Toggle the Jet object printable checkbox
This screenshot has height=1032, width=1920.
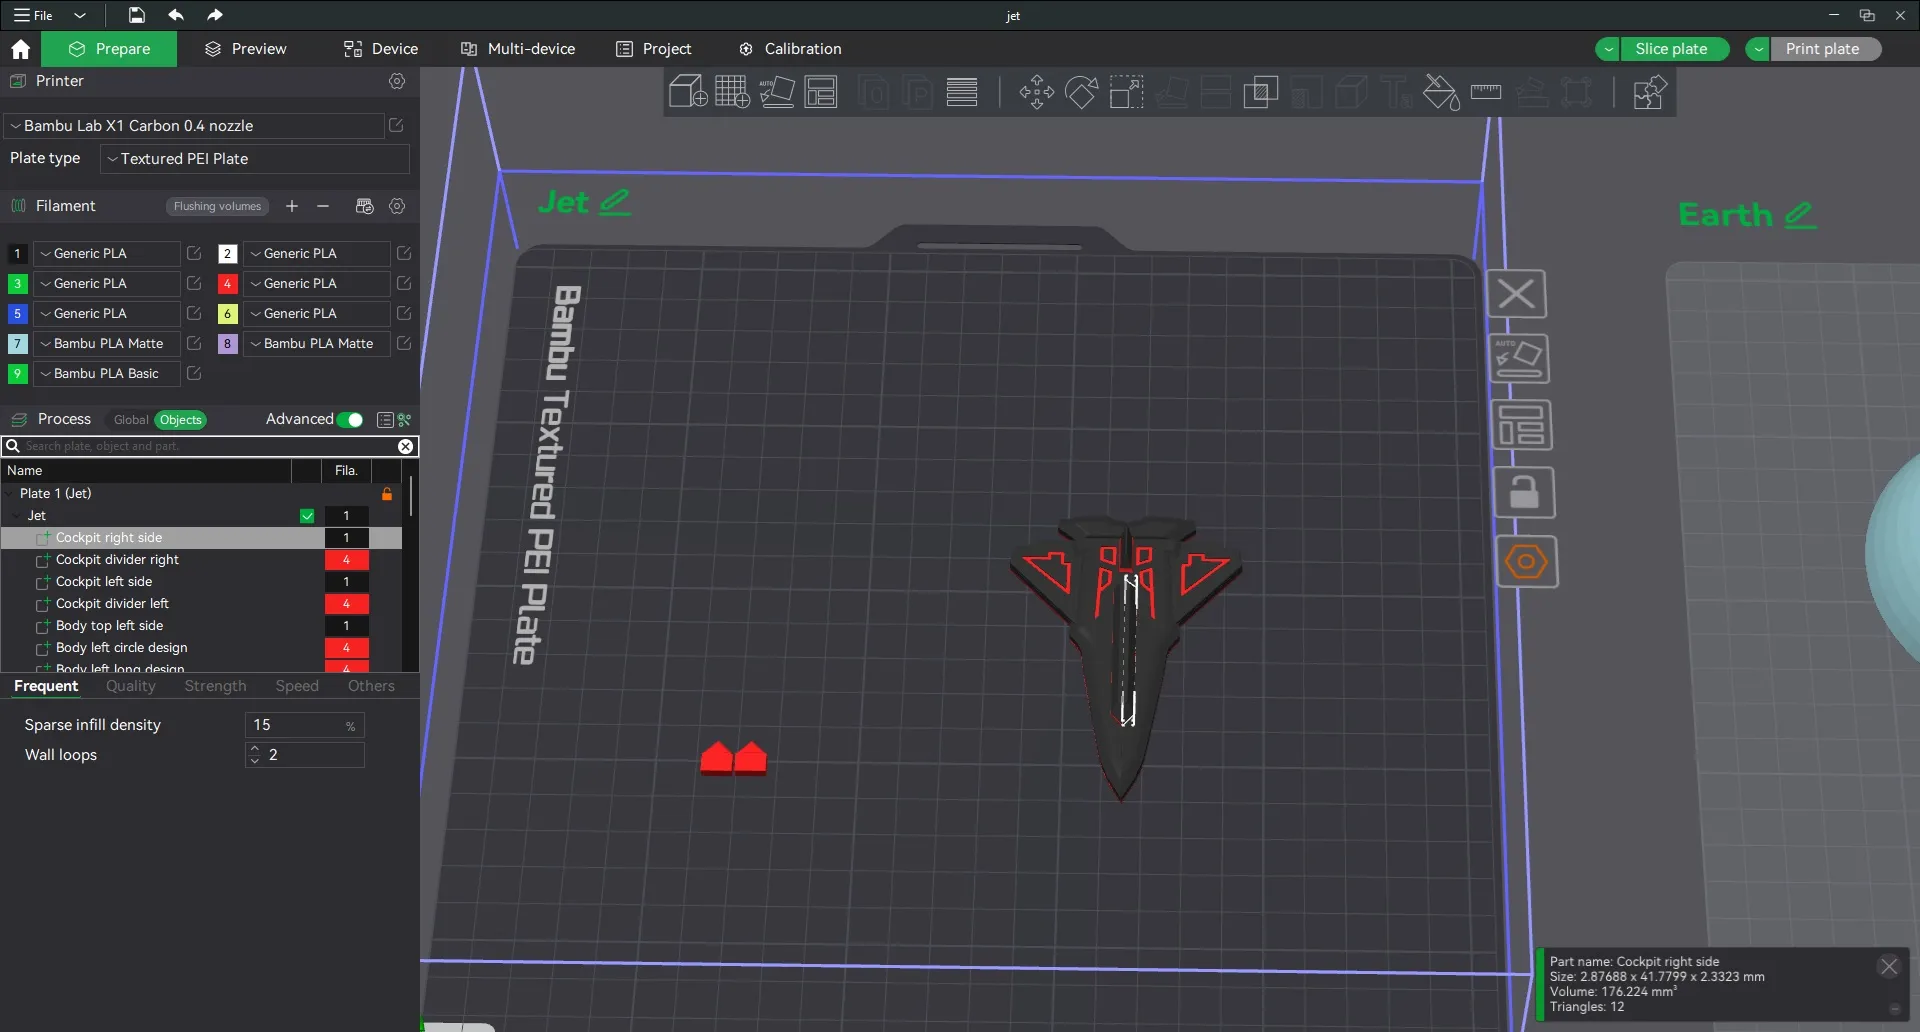click(x=307, y=516)
